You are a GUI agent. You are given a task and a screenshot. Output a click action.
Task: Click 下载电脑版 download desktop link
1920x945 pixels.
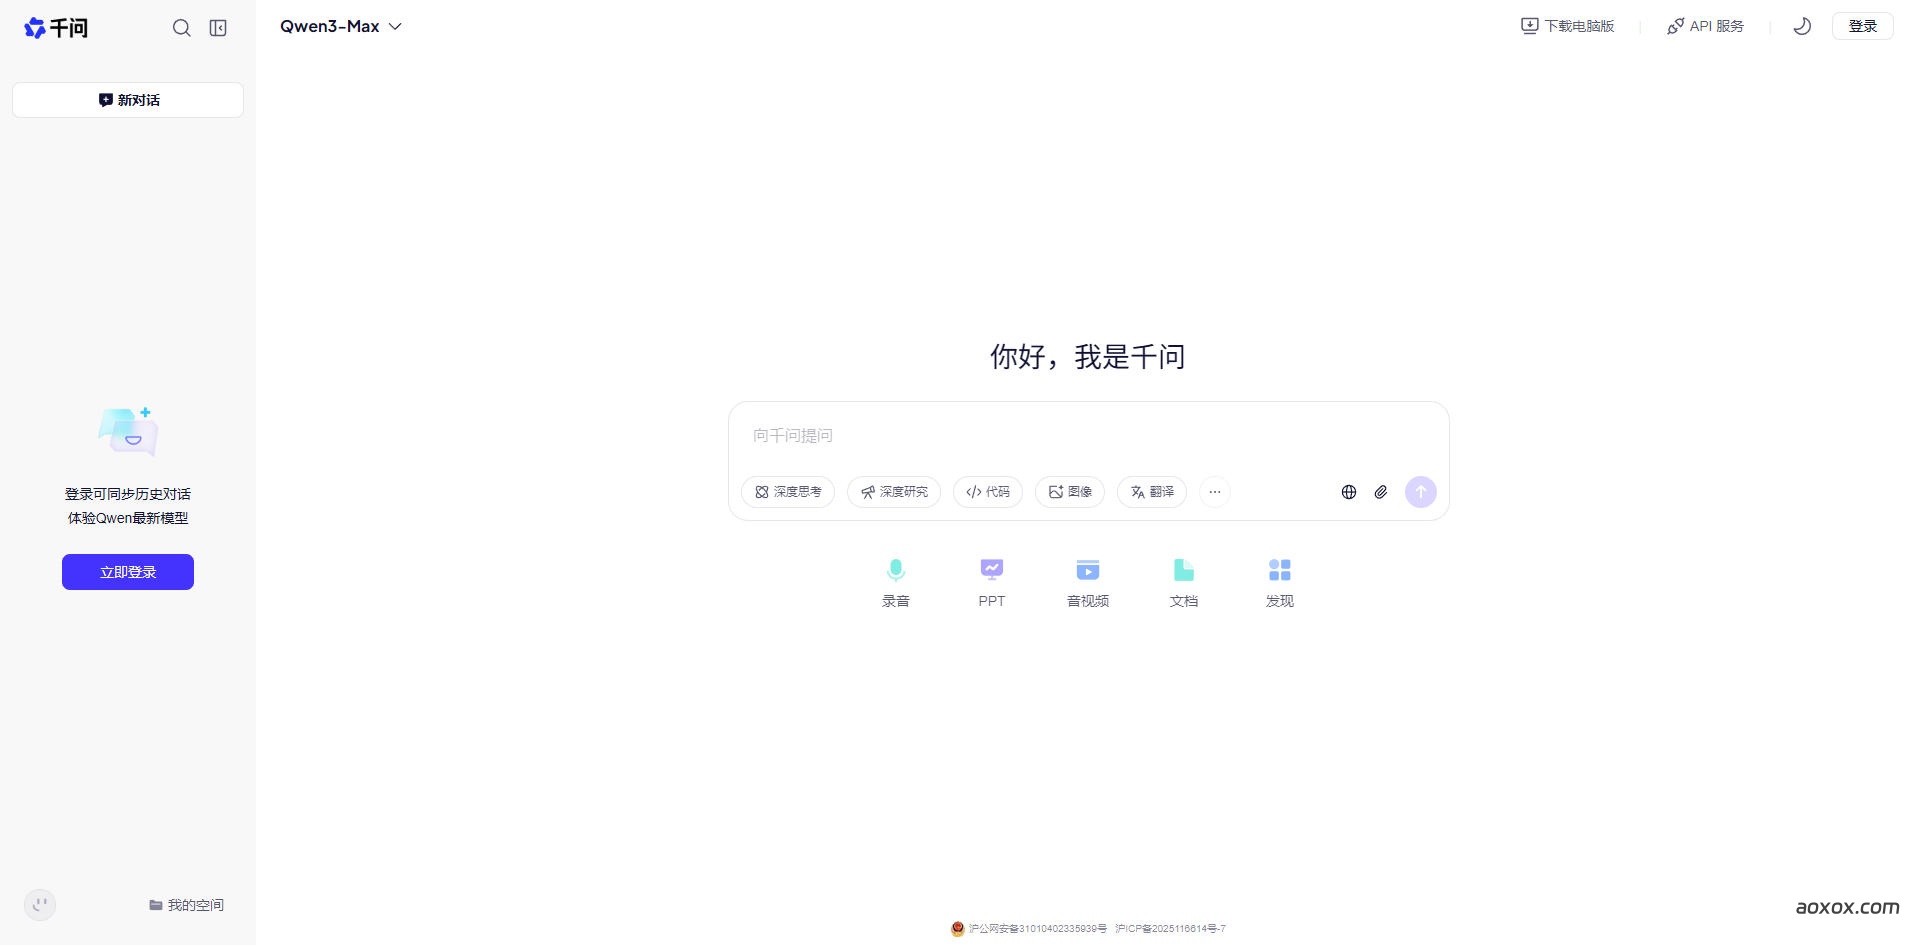coord(1568,26)
